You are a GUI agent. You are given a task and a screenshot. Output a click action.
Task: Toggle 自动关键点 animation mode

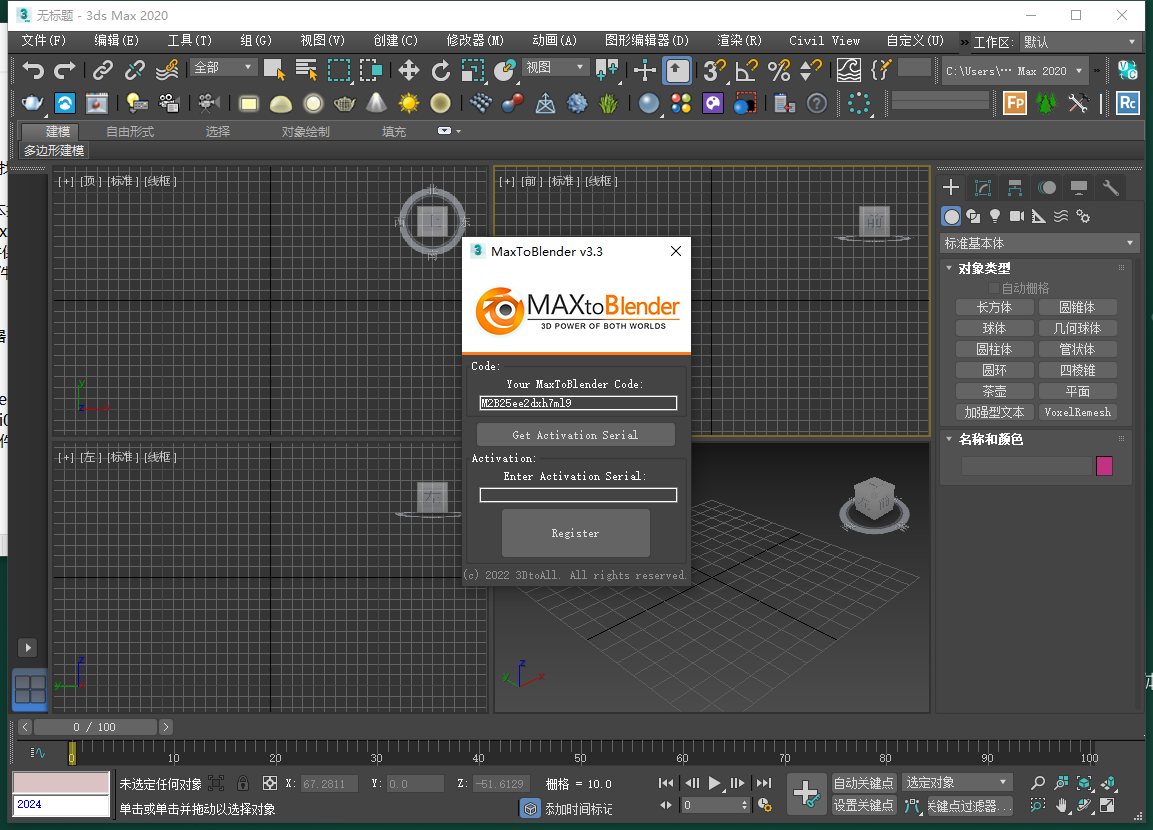tap(864, 783)
